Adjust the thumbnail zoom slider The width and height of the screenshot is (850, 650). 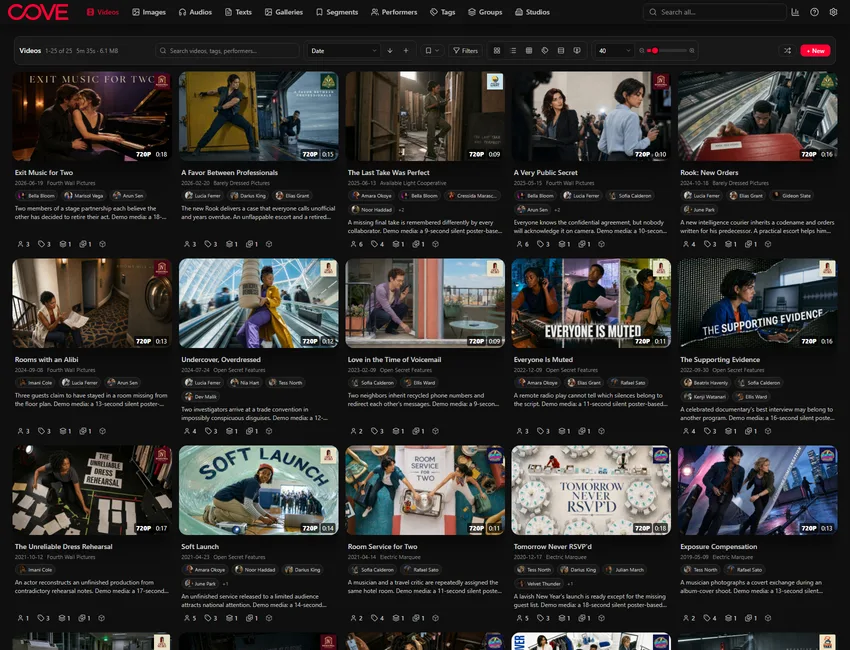click(667, 50)
